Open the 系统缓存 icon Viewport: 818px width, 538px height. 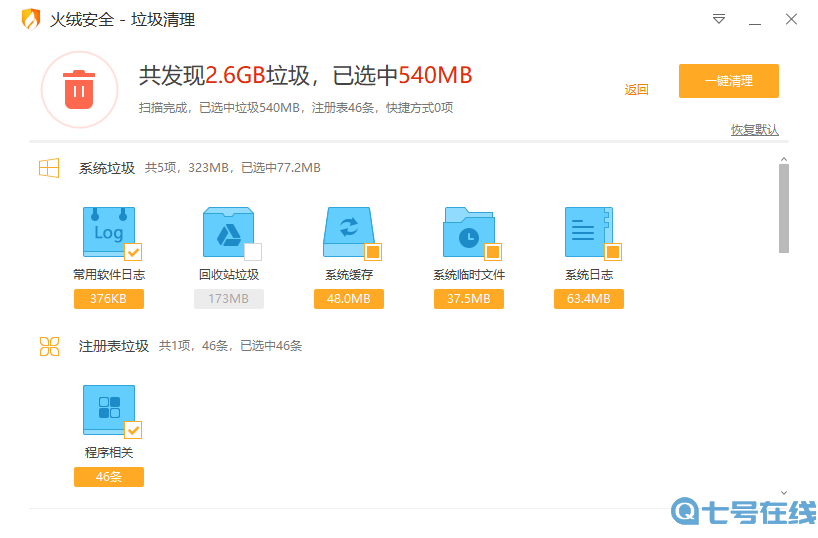coord(348,231)
